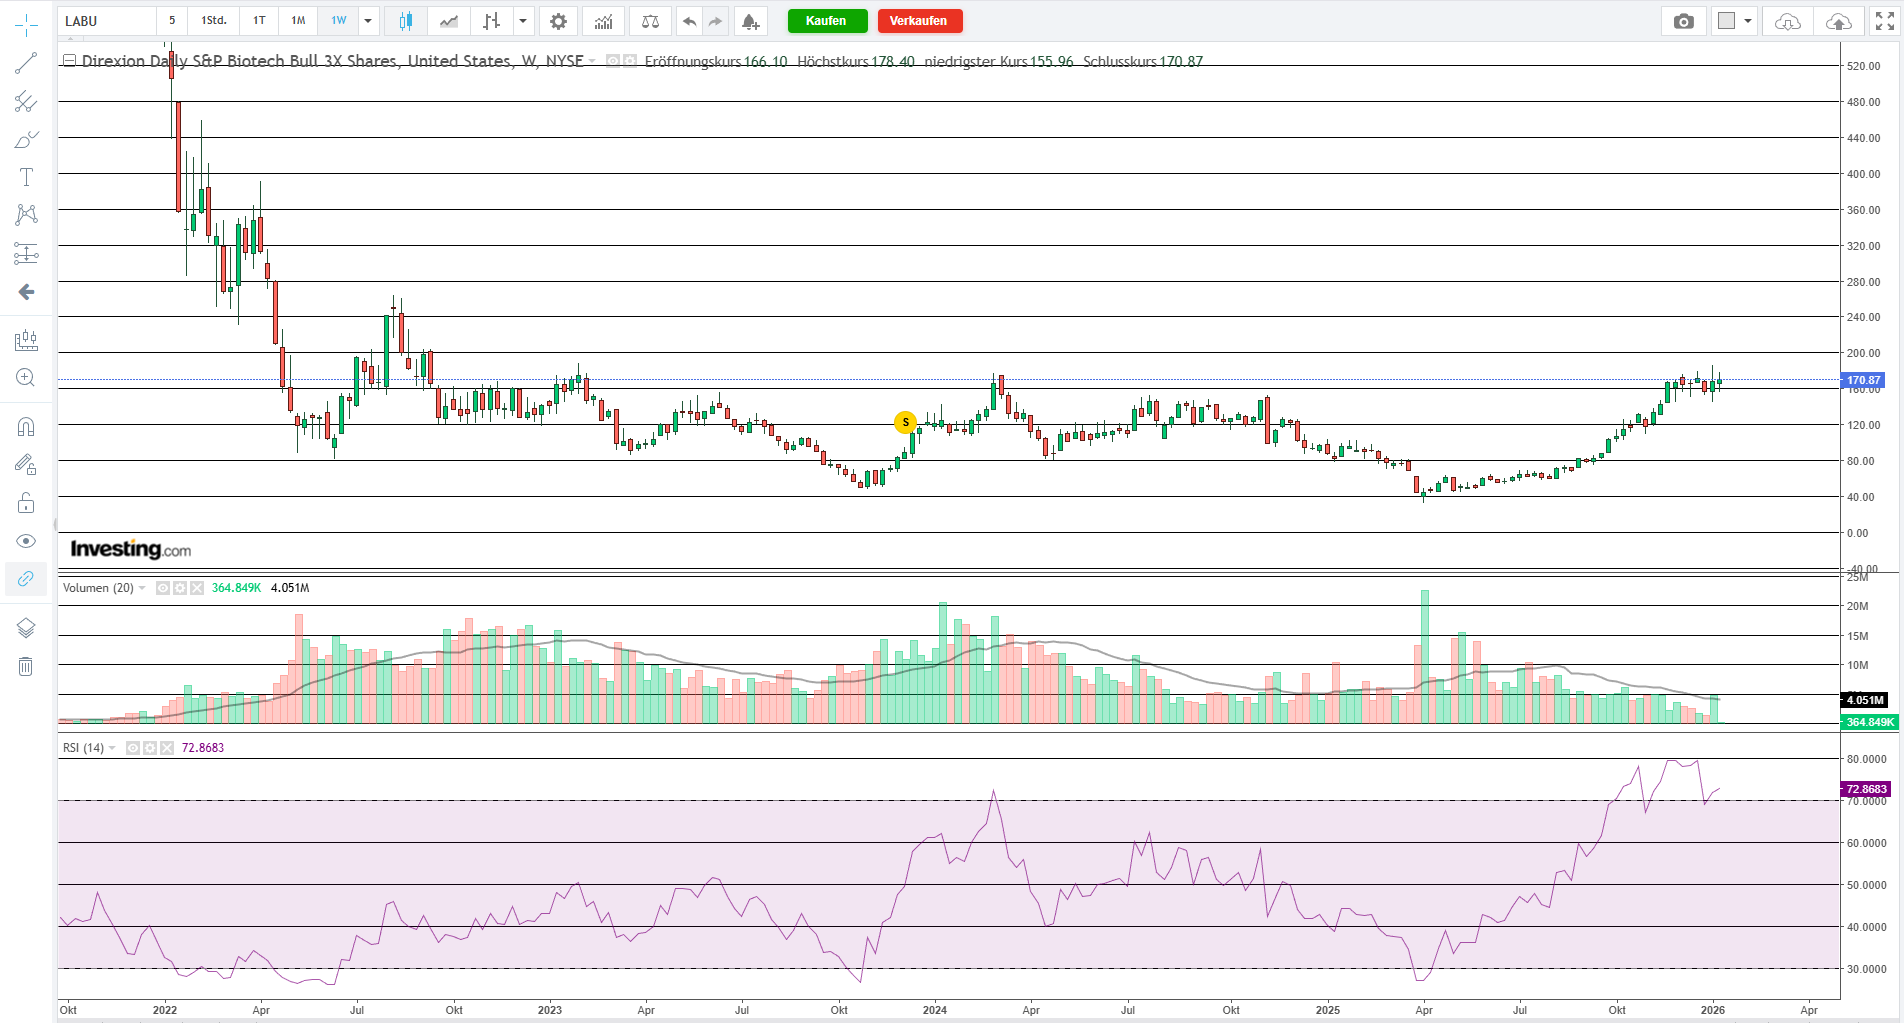
Task: Open the brush drawing tool
Action: point(26,140)
